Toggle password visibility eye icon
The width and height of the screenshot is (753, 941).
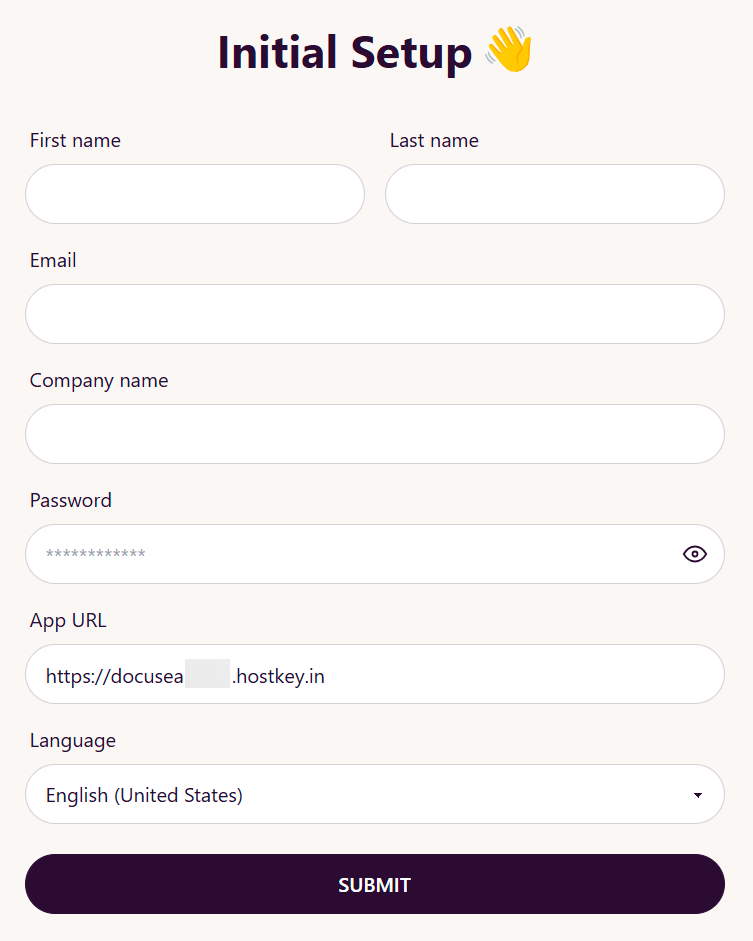694,554
